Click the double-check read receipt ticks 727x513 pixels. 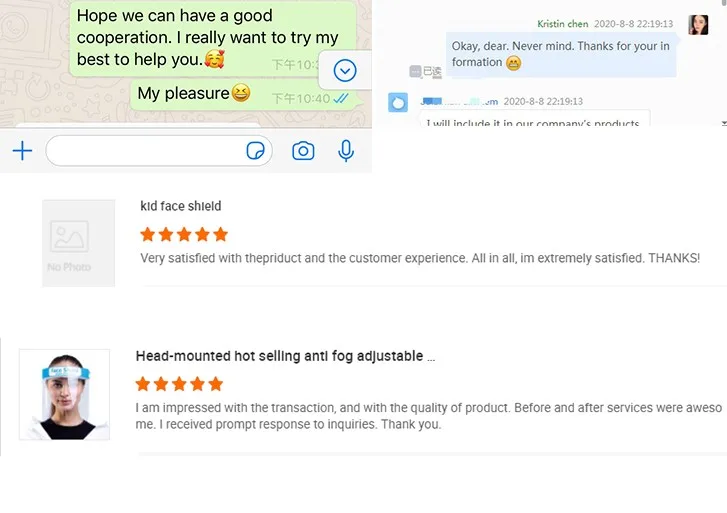[x=341, y=98]
